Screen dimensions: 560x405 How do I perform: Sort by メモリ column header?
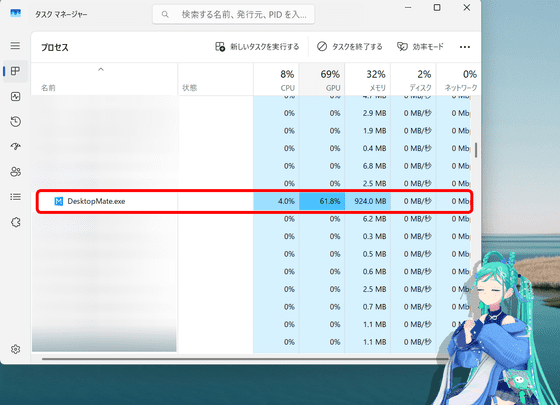click(x=368, y=80)
